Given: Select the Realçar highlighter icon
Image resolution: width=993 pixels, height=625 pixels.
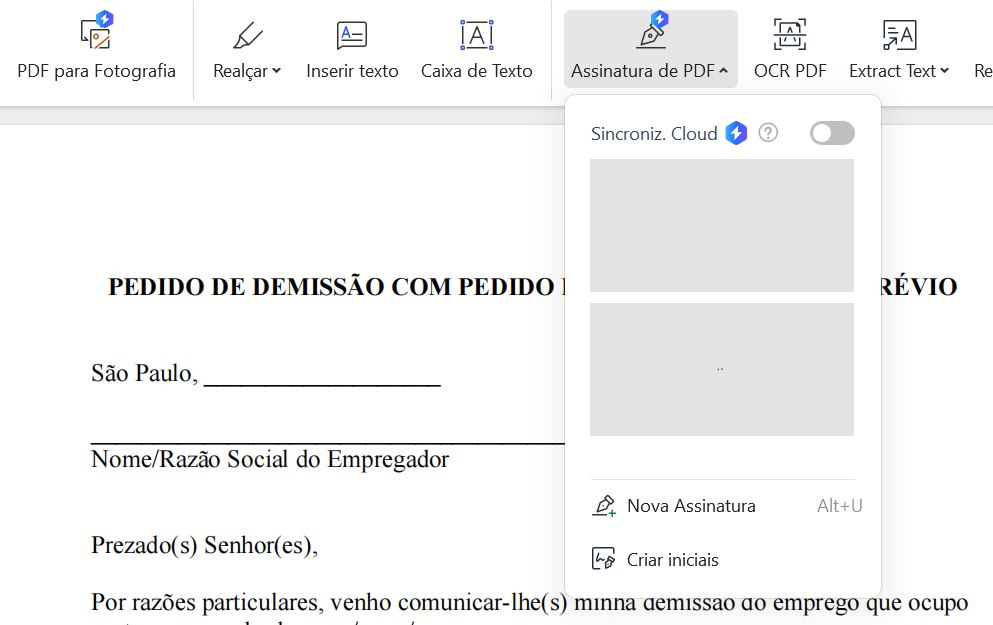Looking at the screenshot, I should 247,35.
